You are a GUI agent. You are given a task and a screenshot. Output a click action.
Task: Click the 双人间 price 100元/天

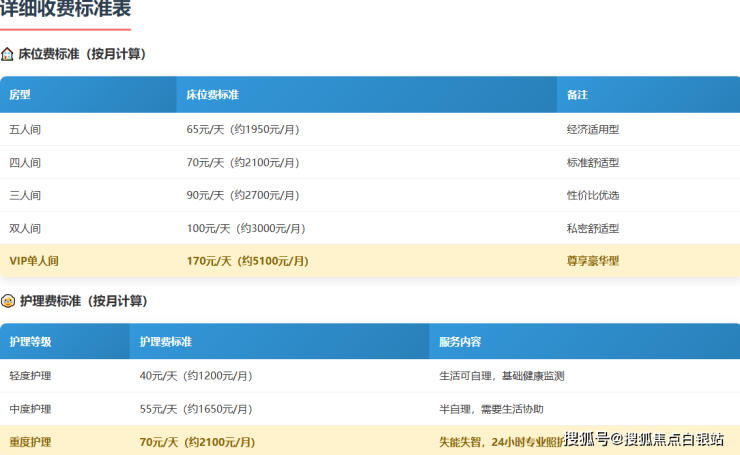tap(208, 228)
